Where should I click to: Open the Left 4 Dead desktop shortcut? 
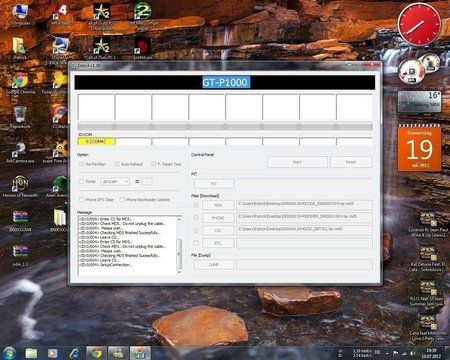60,15
